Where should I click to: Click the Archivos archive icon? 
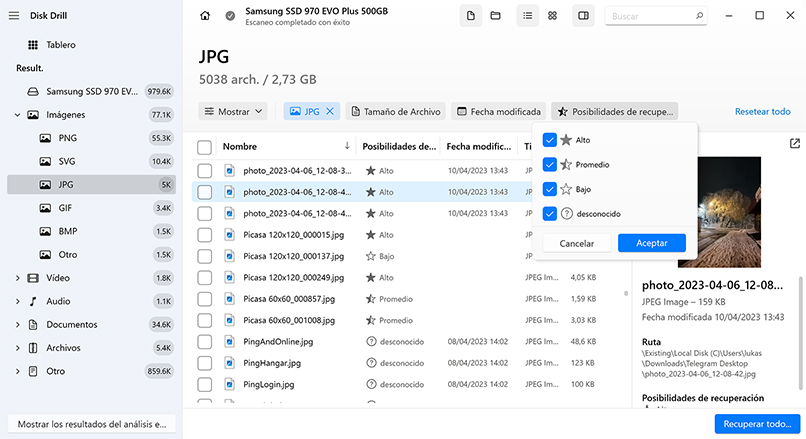click(33, 348)
